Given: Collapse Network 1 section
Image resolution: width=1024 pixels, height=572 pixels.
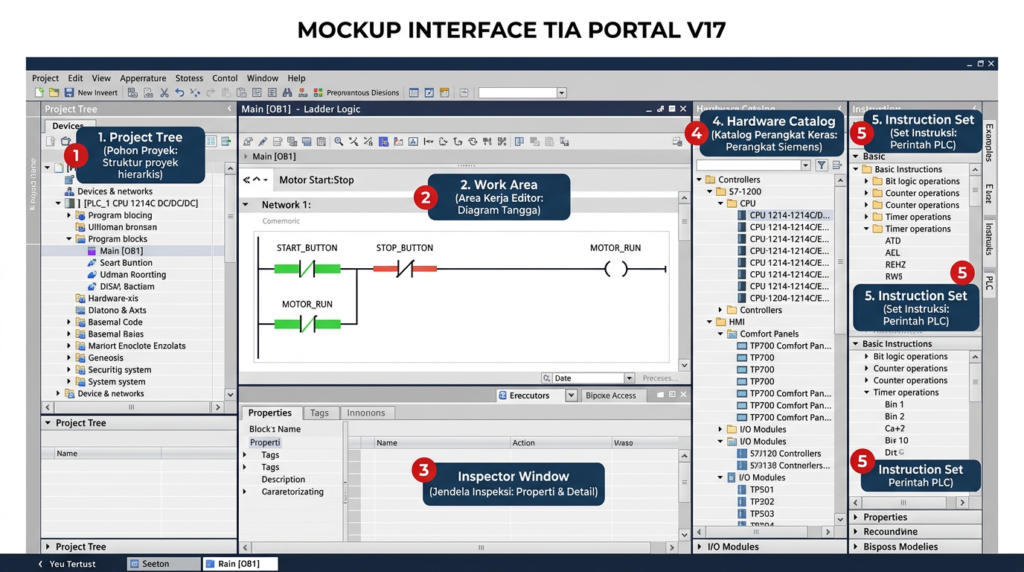Looking at the screenshot, I should pyautogui.click(x=246, y=204).
